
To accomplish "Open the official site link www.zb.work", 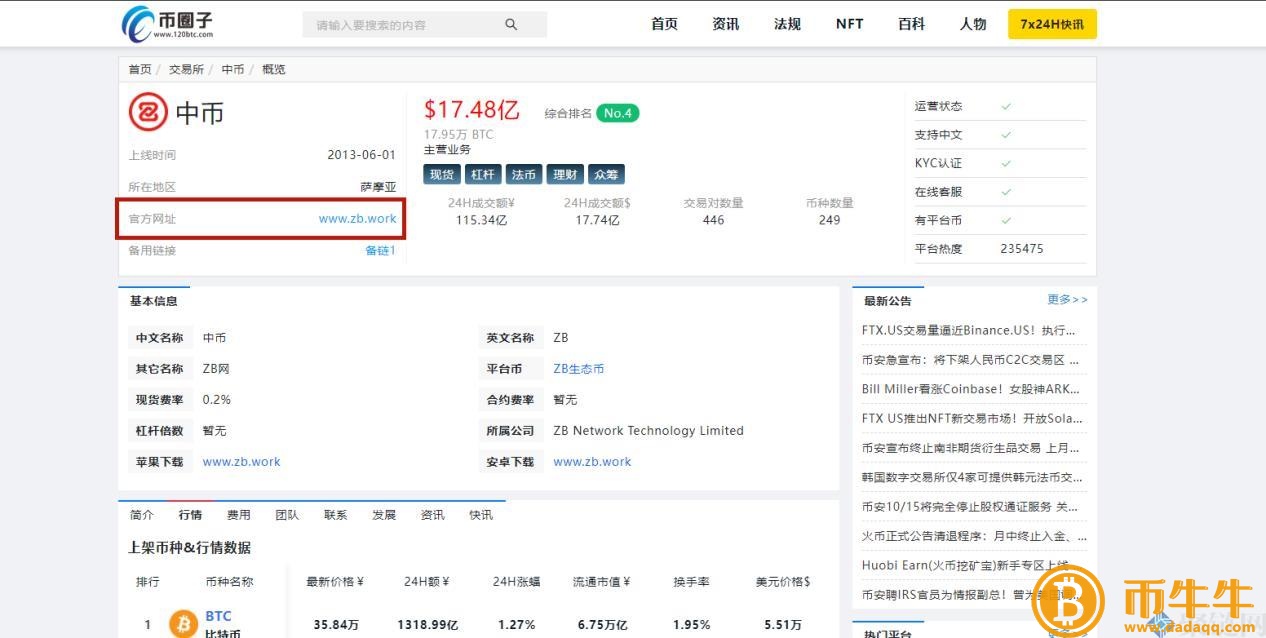I will click(357, 218).
